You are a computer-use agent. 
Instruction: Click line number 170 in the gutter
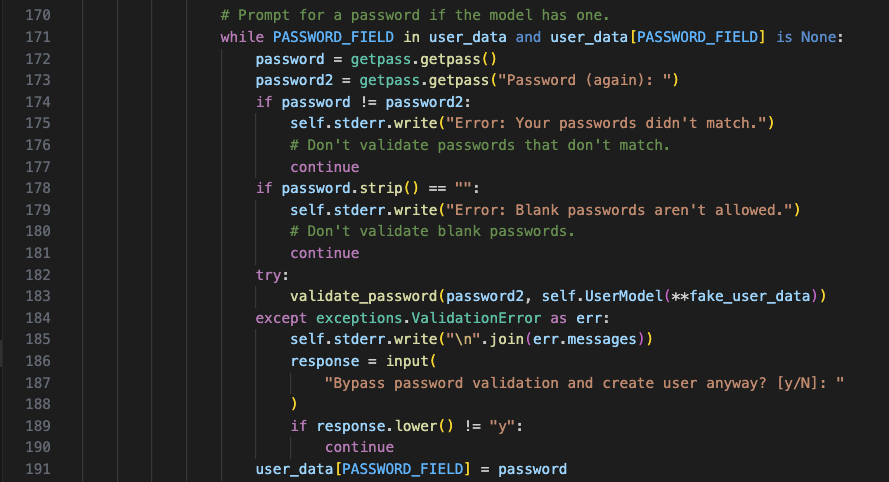click(37, 15)
